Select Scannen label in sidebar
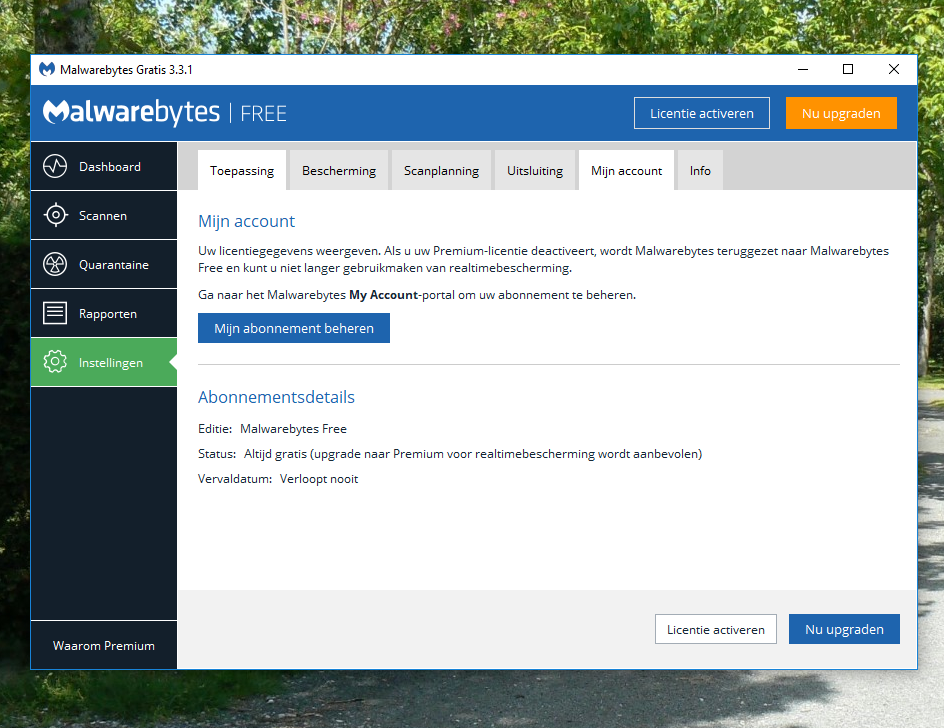The height and width of the screenshot is (728, 944). [x=103, y=216]
